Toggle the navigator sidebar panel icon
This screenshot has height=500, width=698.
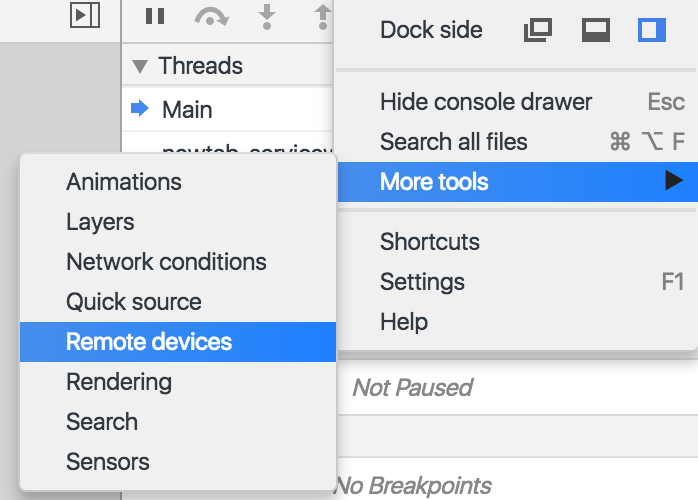85,15
